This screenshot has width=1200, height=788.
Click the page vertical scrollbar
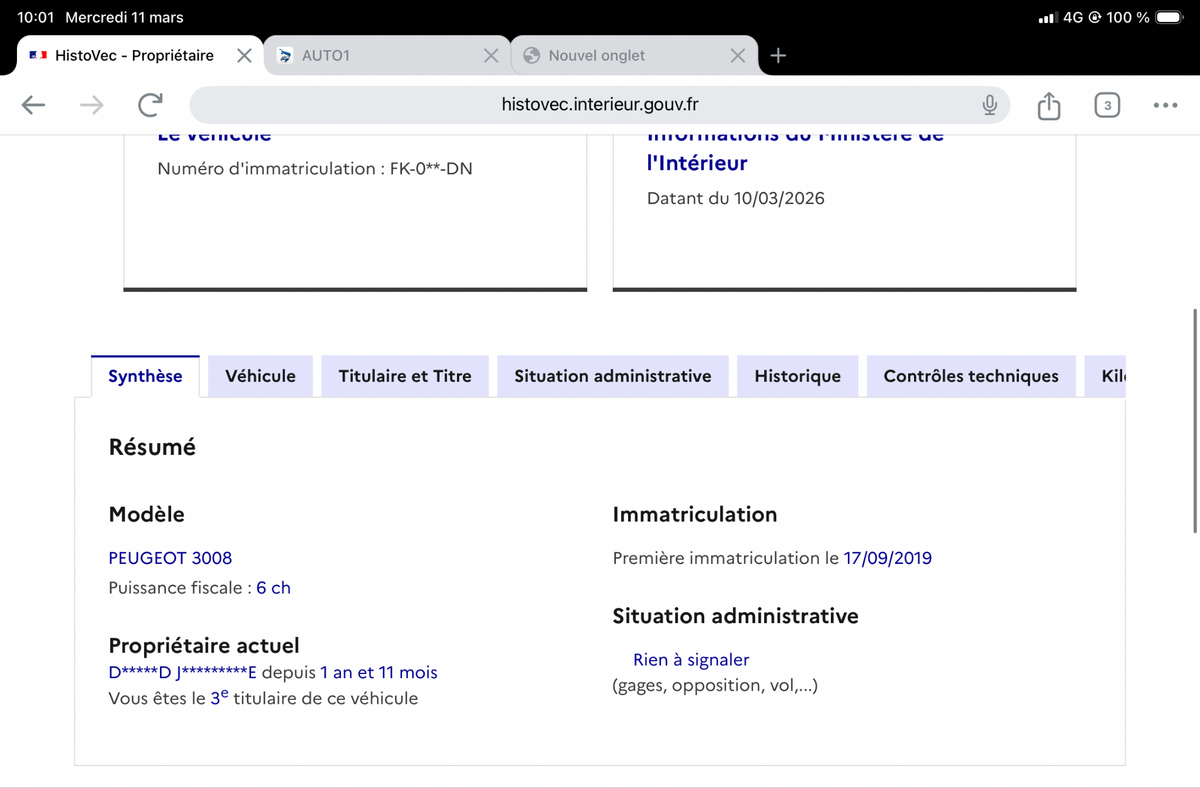coord(1194,420)
